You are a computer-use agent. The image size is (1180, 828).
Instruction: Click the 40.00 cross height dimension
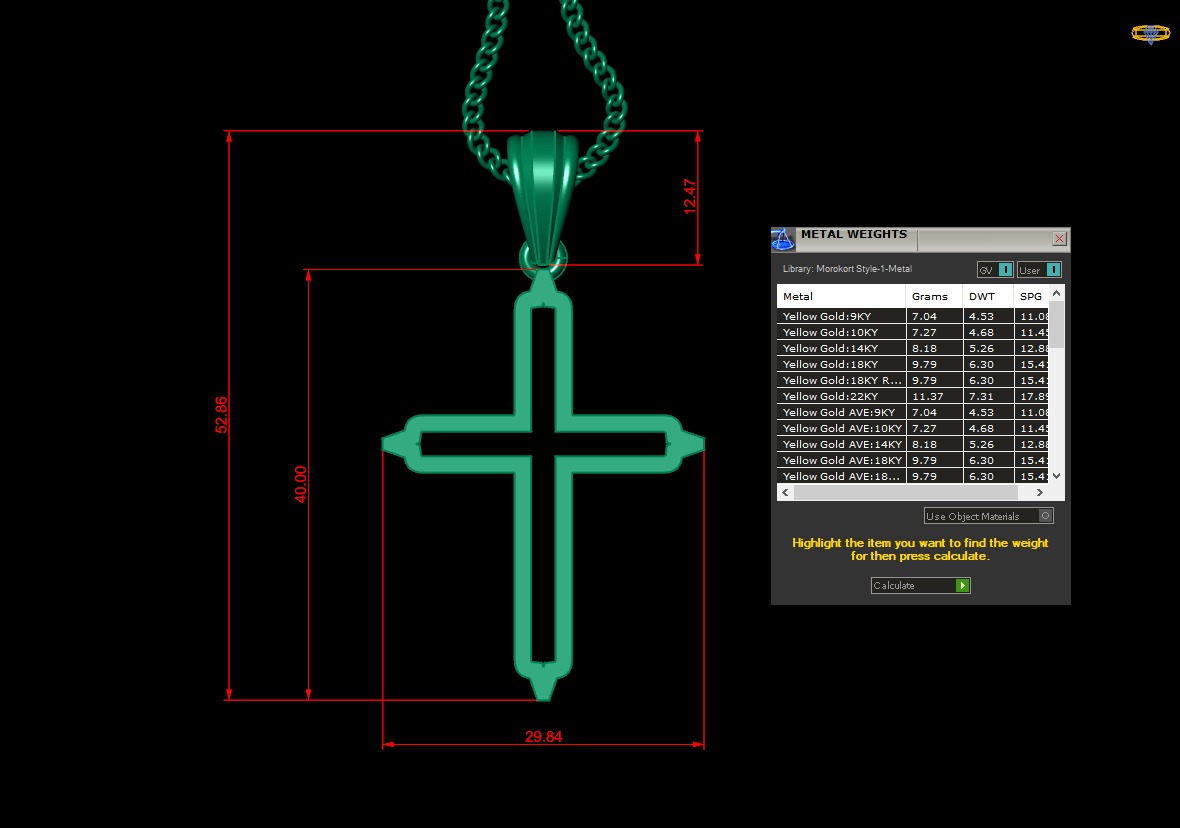[x=300, y=484]
